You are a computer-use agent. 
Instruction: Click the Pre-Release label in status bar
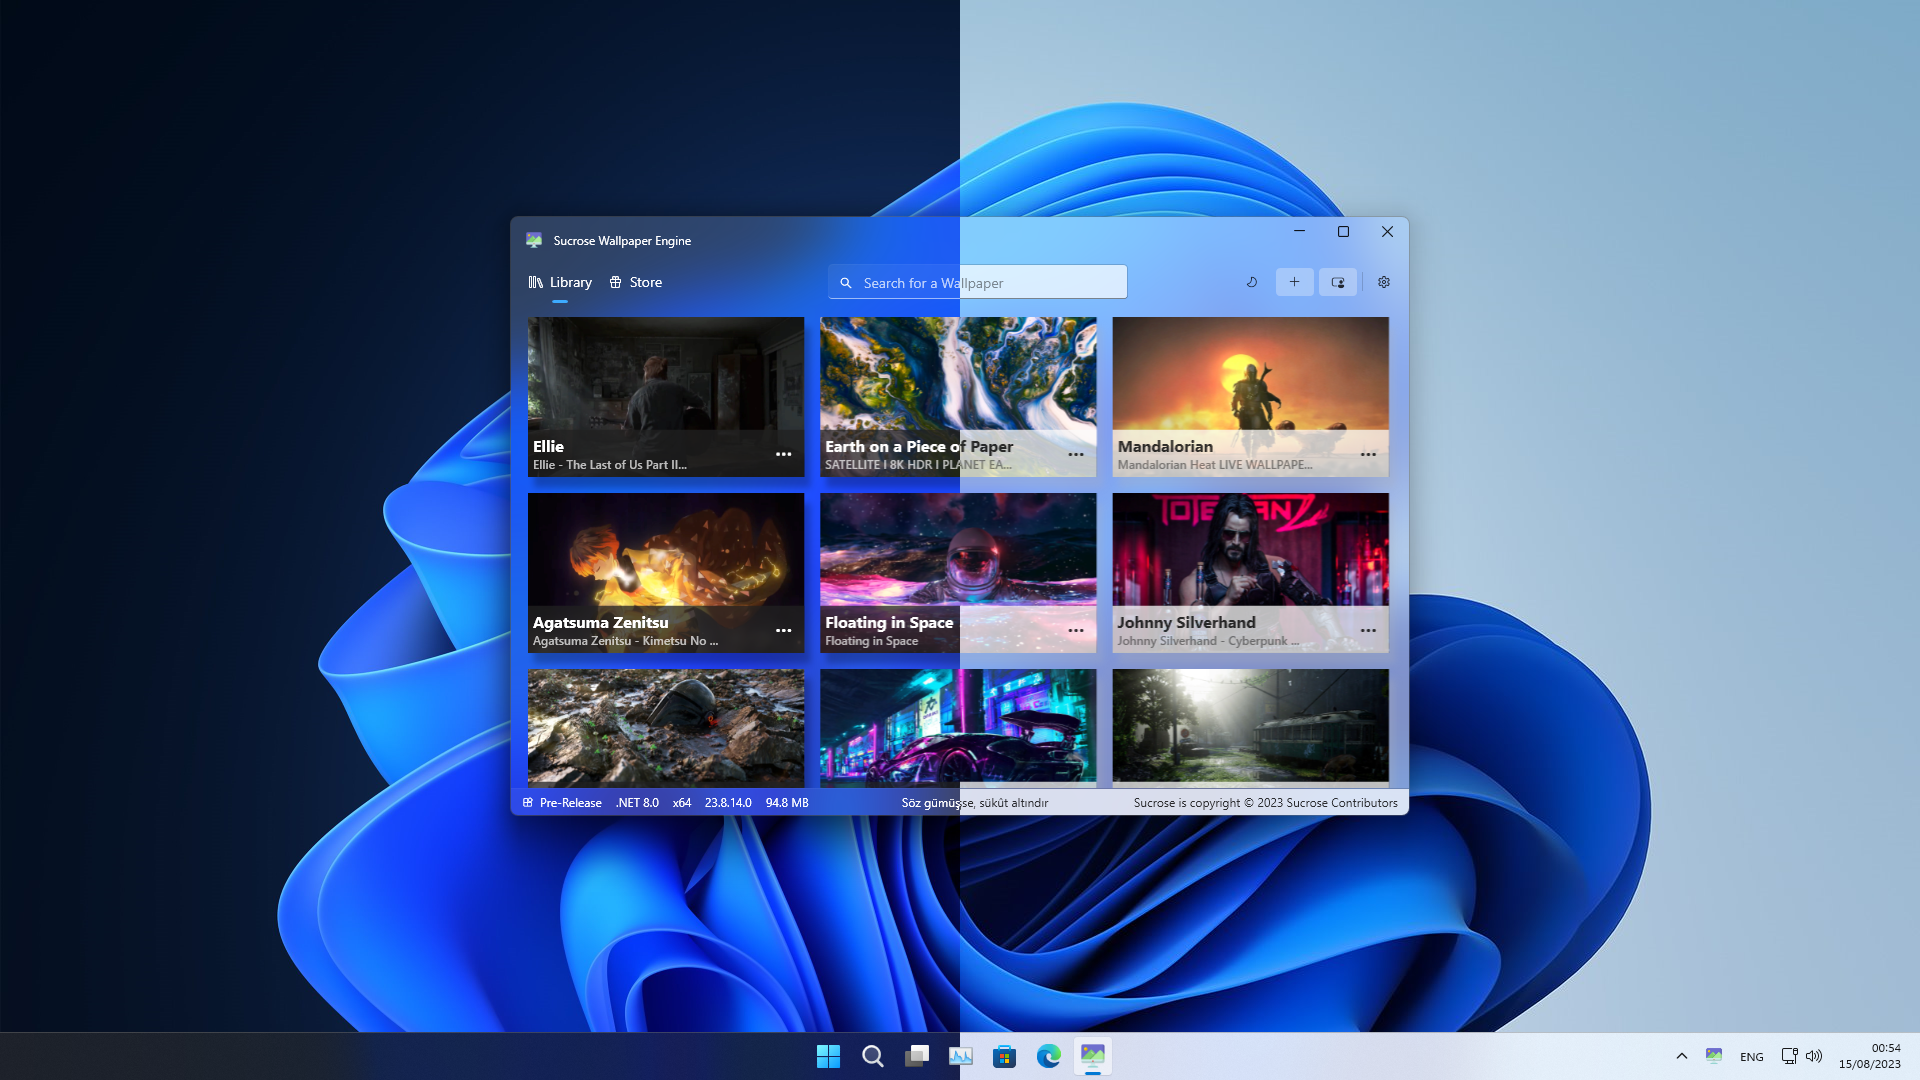pos(570,803)
